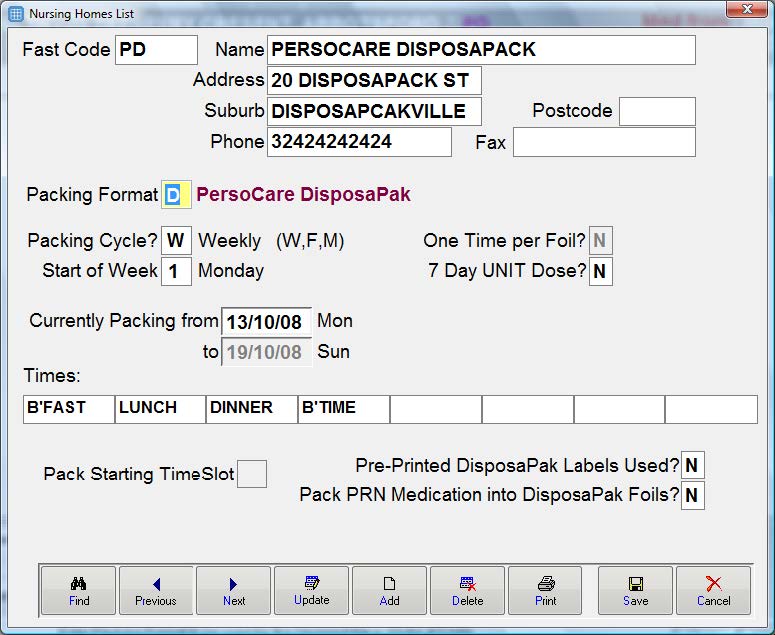Go to Next nursing home record

pyautogui.click(x=234, y=591)
